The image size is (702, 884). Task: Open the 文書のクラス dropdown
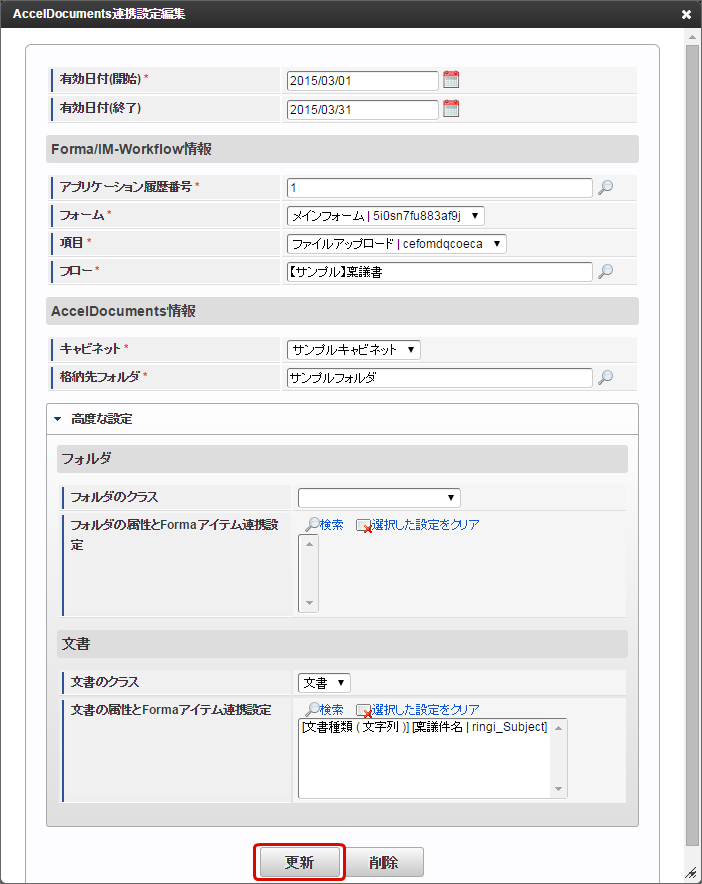(324, 683)
